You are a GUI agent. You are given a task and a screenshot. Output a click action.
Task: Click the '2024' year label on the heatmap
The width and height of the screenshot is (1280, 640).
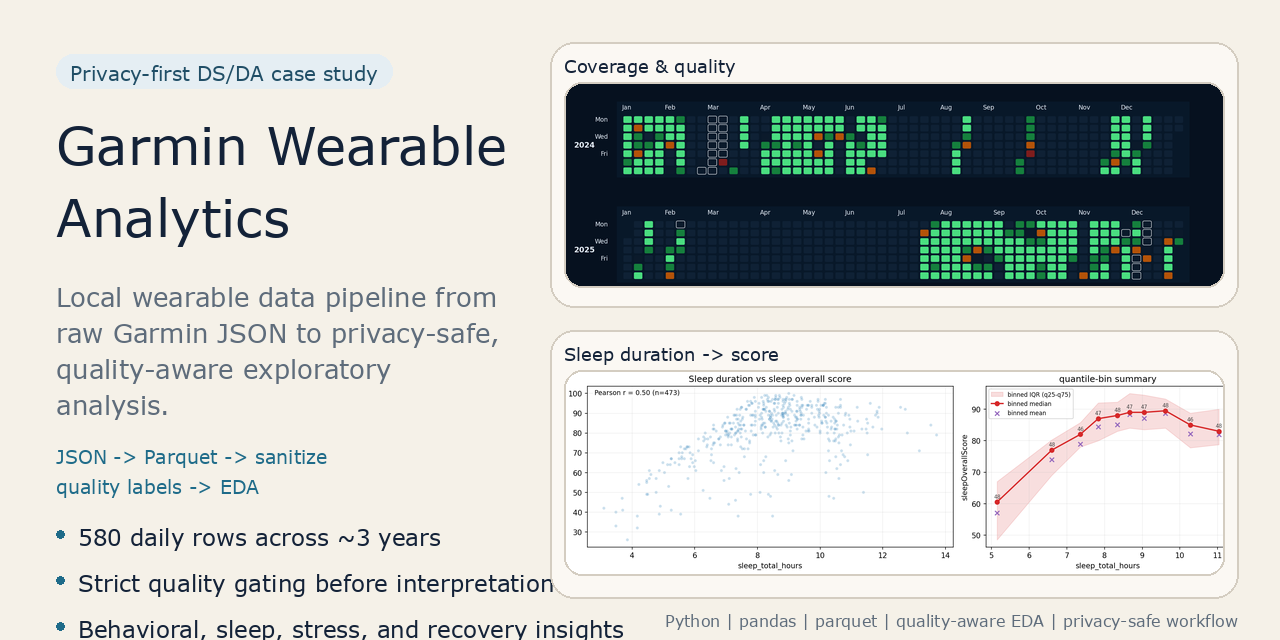[584, 145]
